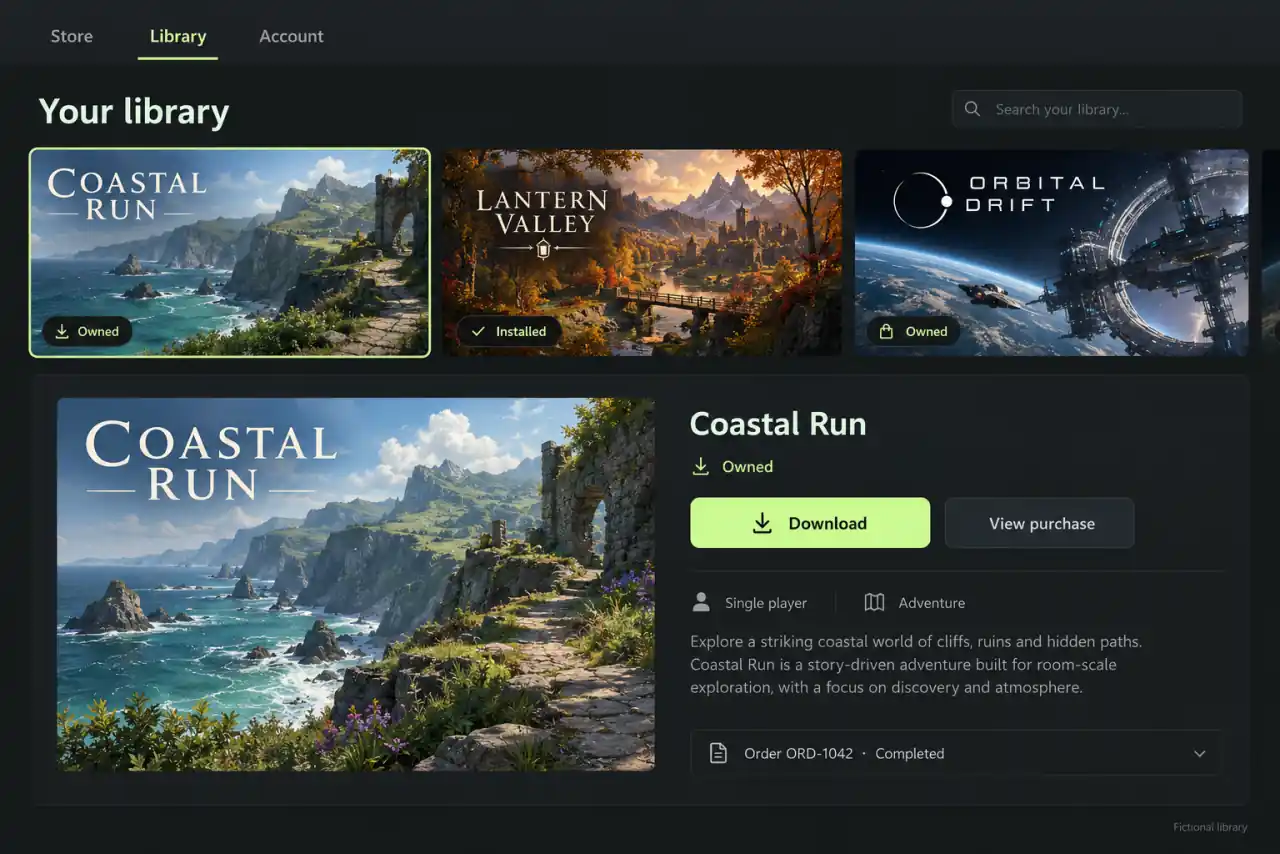
Task: Click the download icon beside Owned status
Action: [701, 467]
